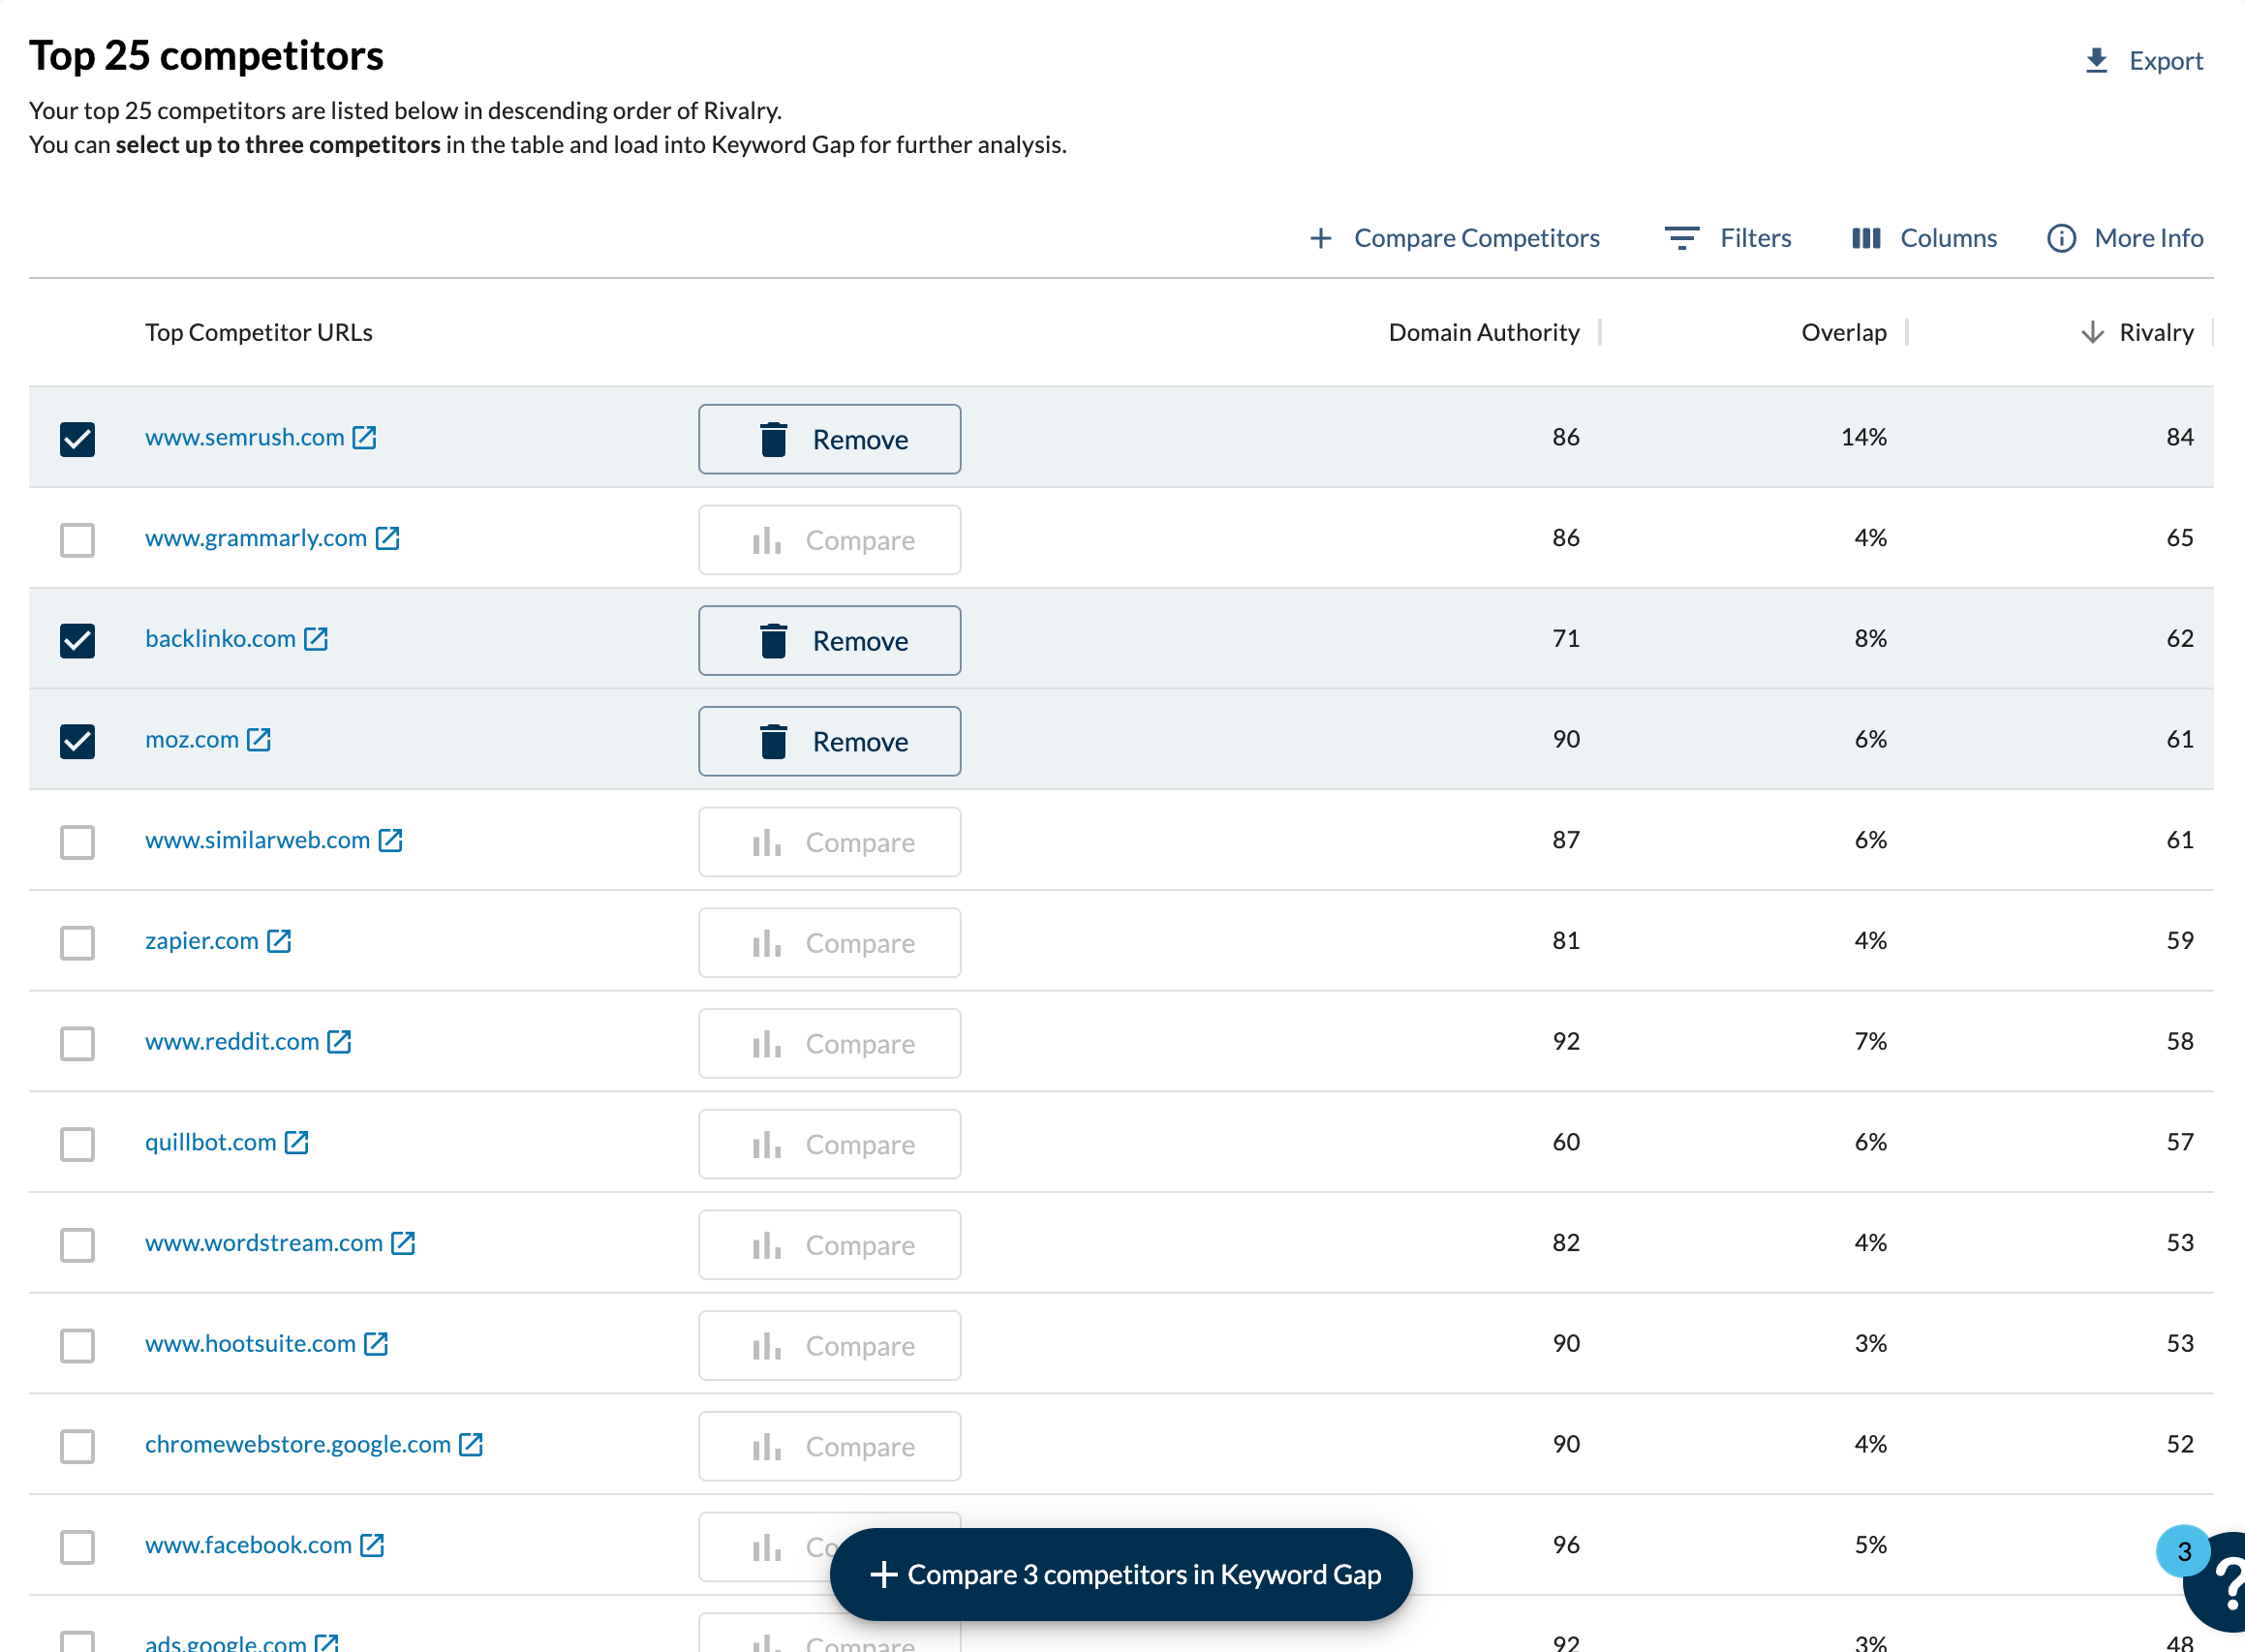The width and height of the screenshot is (2245, 1652).
Task: Click Compare 3 competitors in Keyword Gap
Action: (x=1120, y=1574)
